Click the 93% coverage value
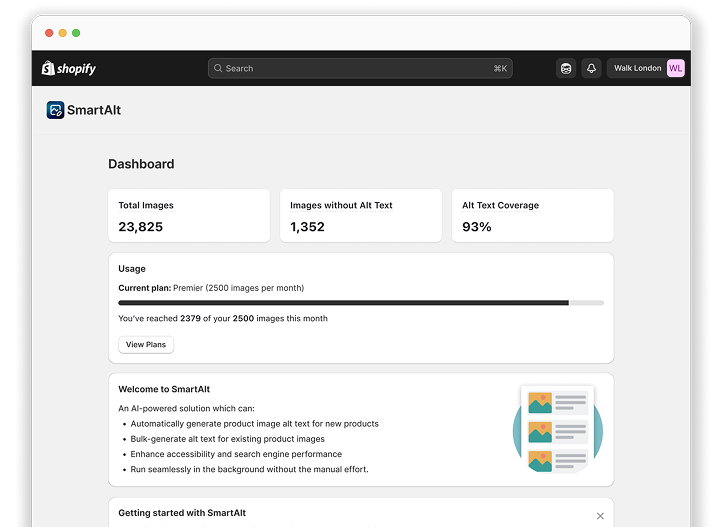The width and height of the screenshot is (723, 527). pyautogui.click(x=477, y=227)
